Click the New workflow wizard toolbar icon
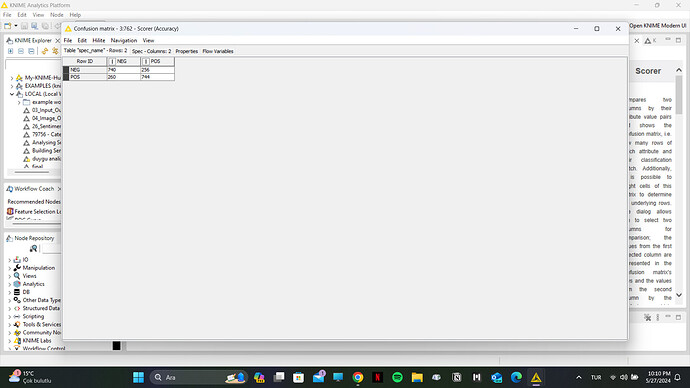This screenshot has width=690, height=388. pos(7,26)
